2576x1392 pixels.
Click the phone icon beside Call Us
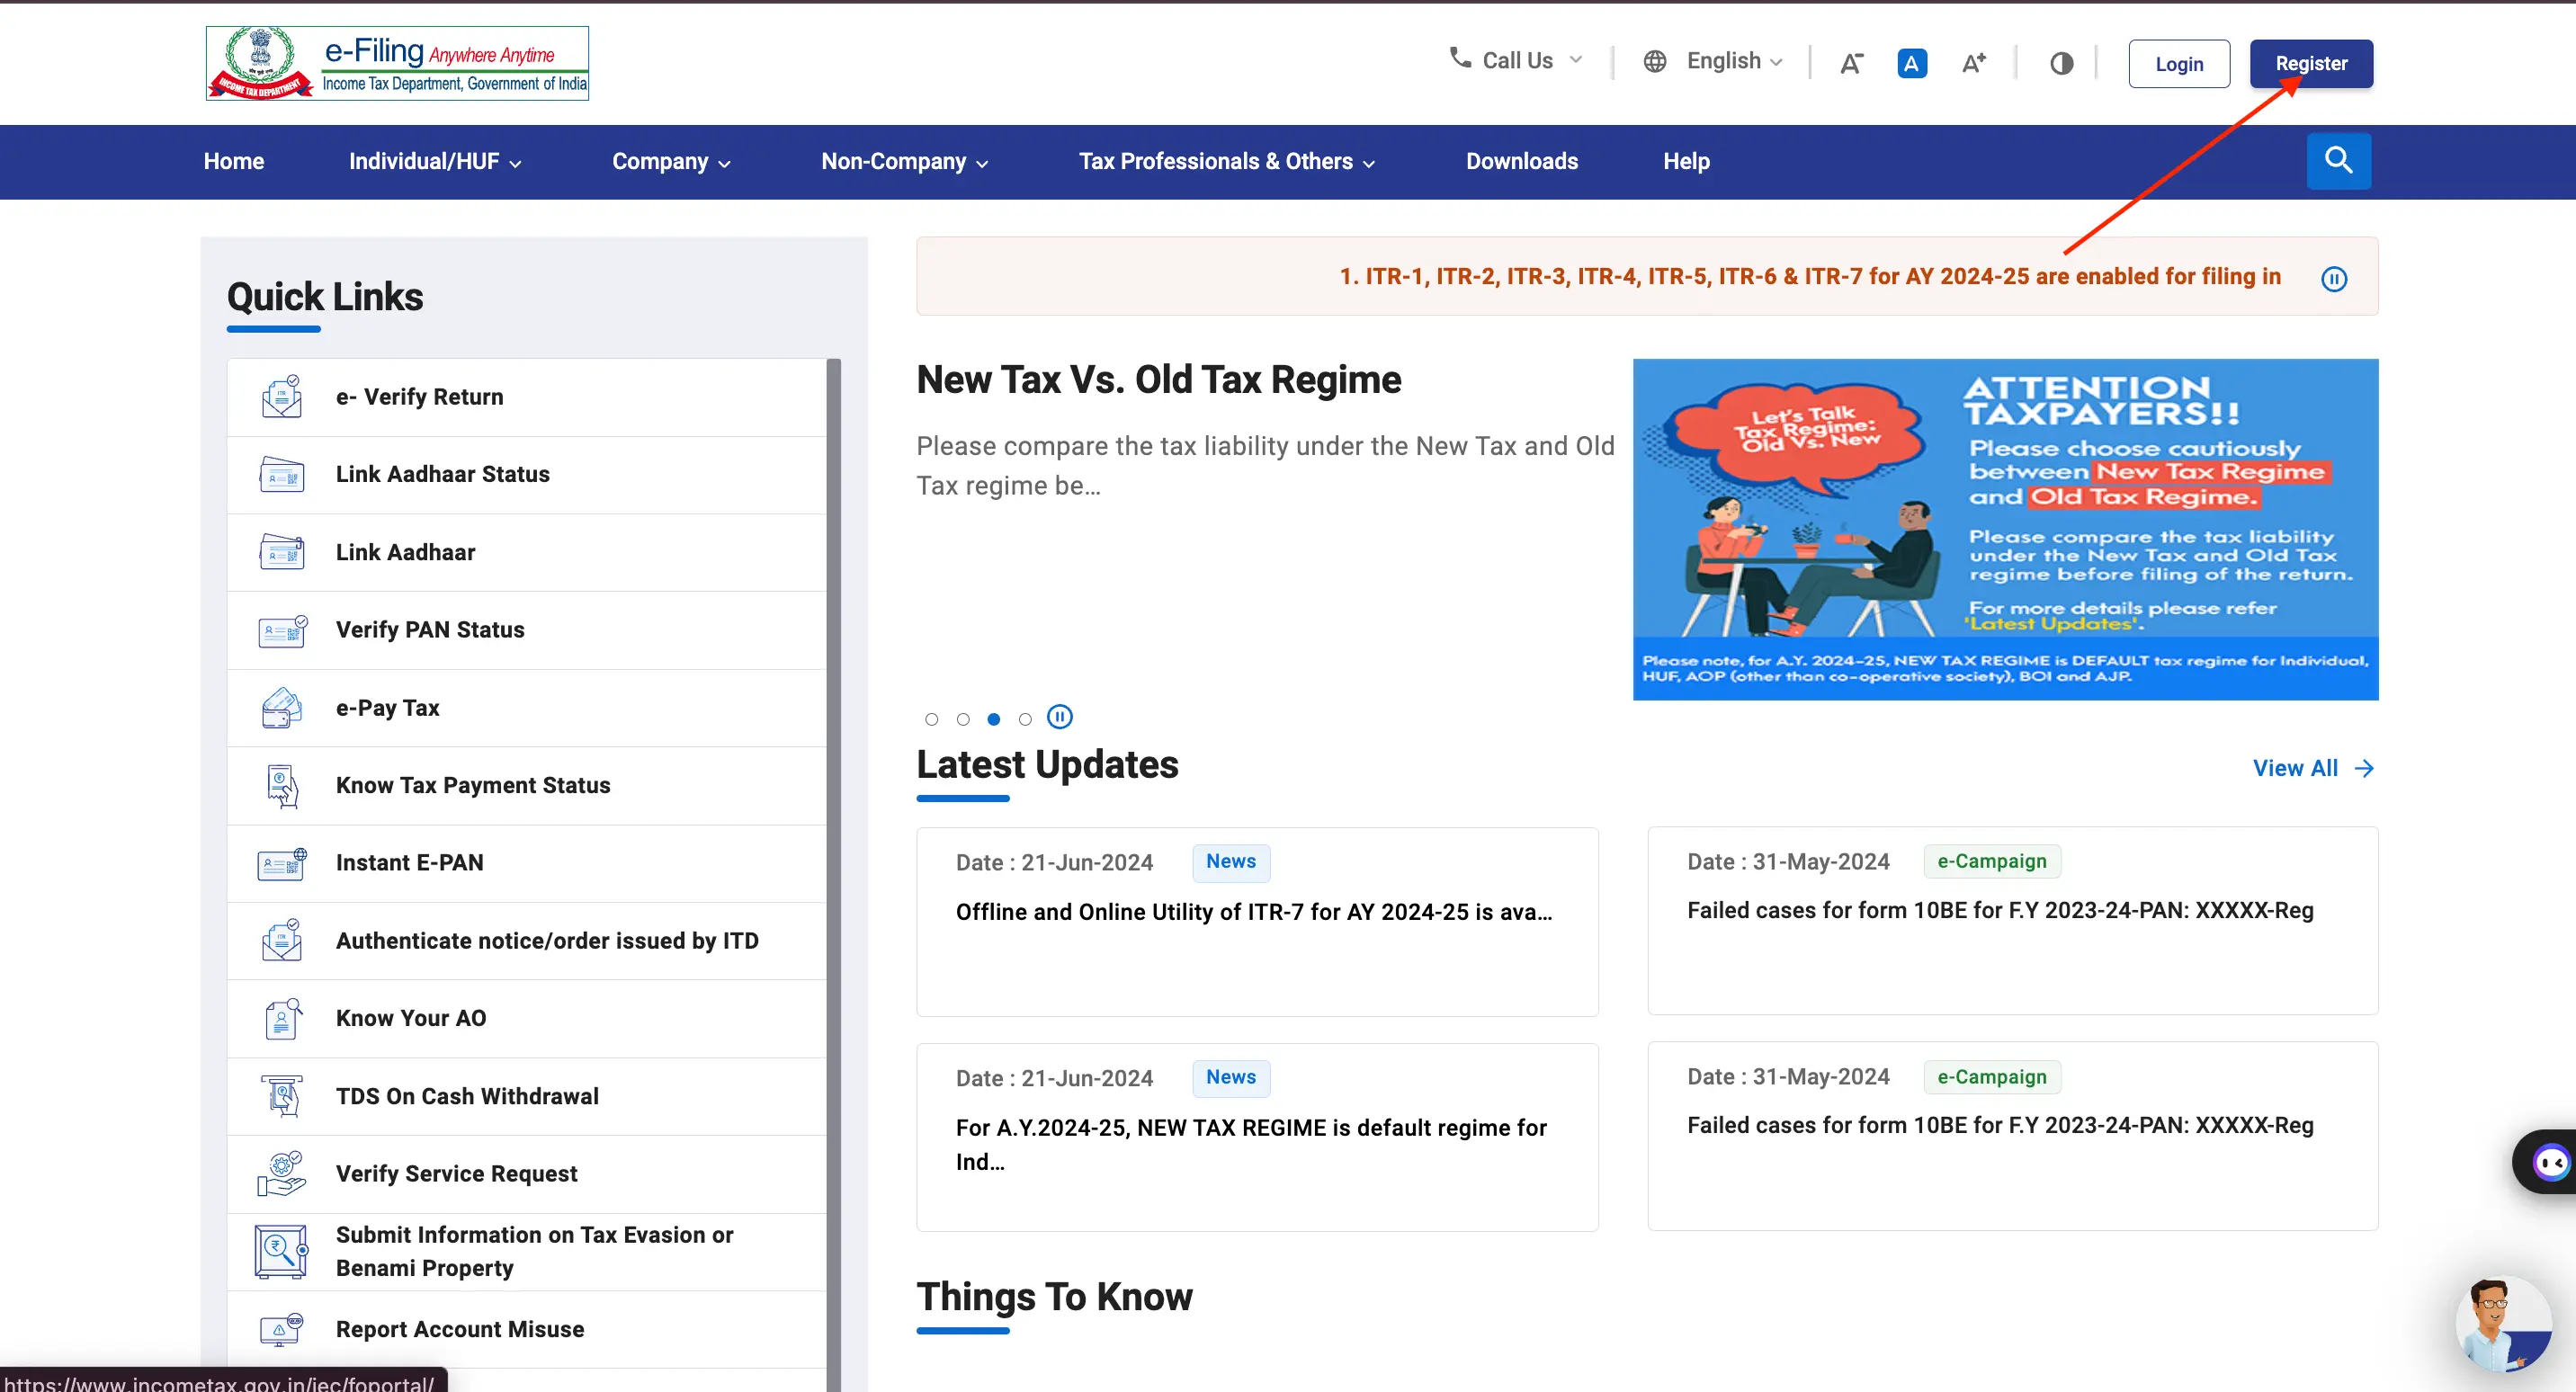coord(1460,58)
